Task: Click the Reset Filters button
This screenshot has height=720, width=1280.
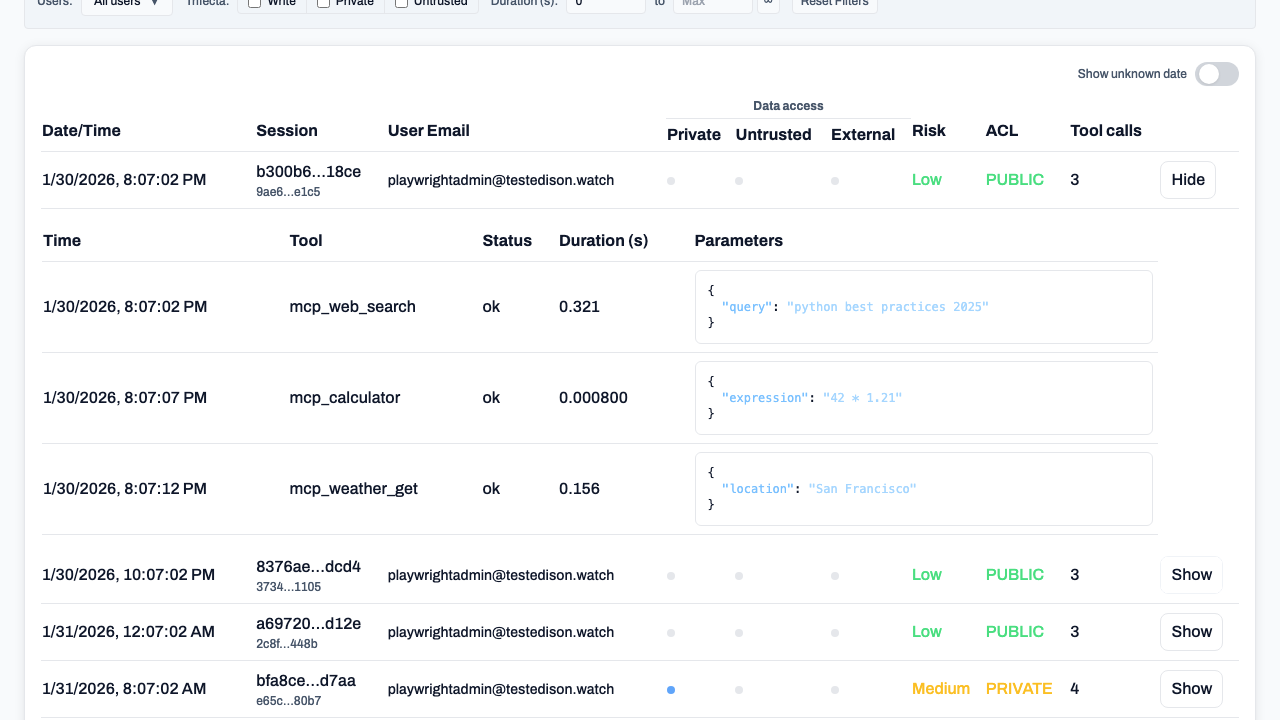Action: [x=835, y=4]
